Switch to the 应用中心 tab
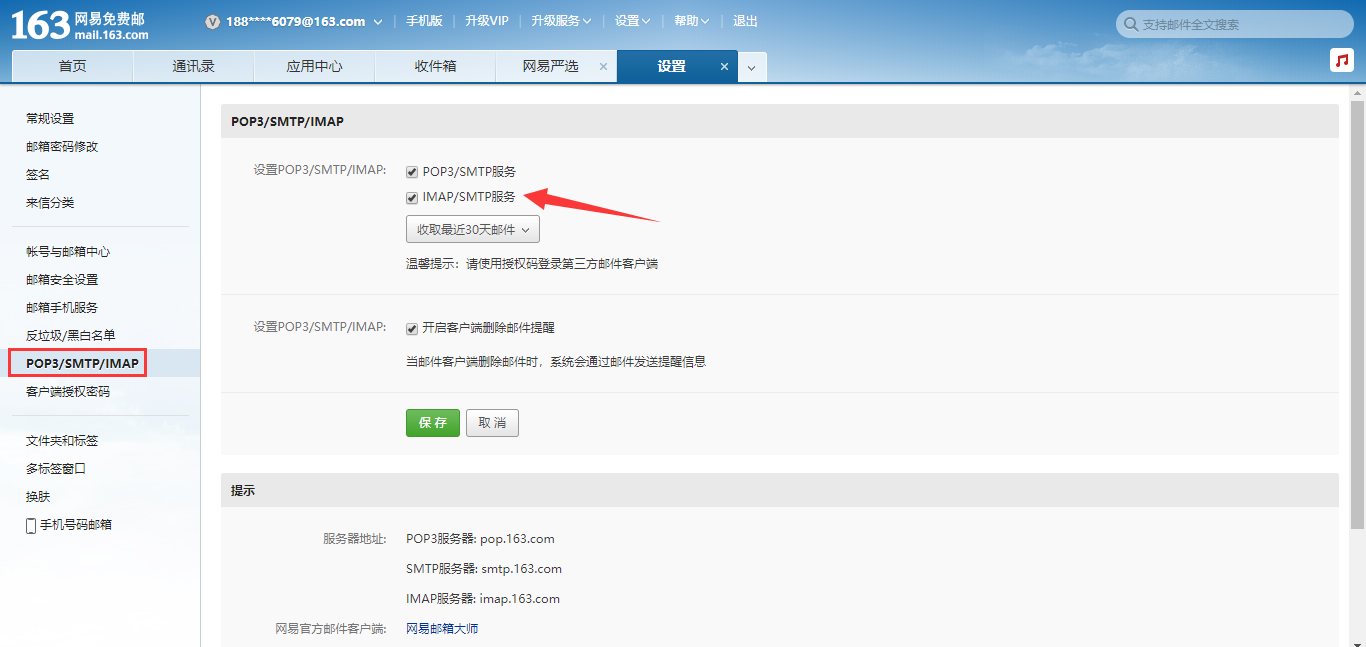Screen dimensions: 1366x647 314,67
